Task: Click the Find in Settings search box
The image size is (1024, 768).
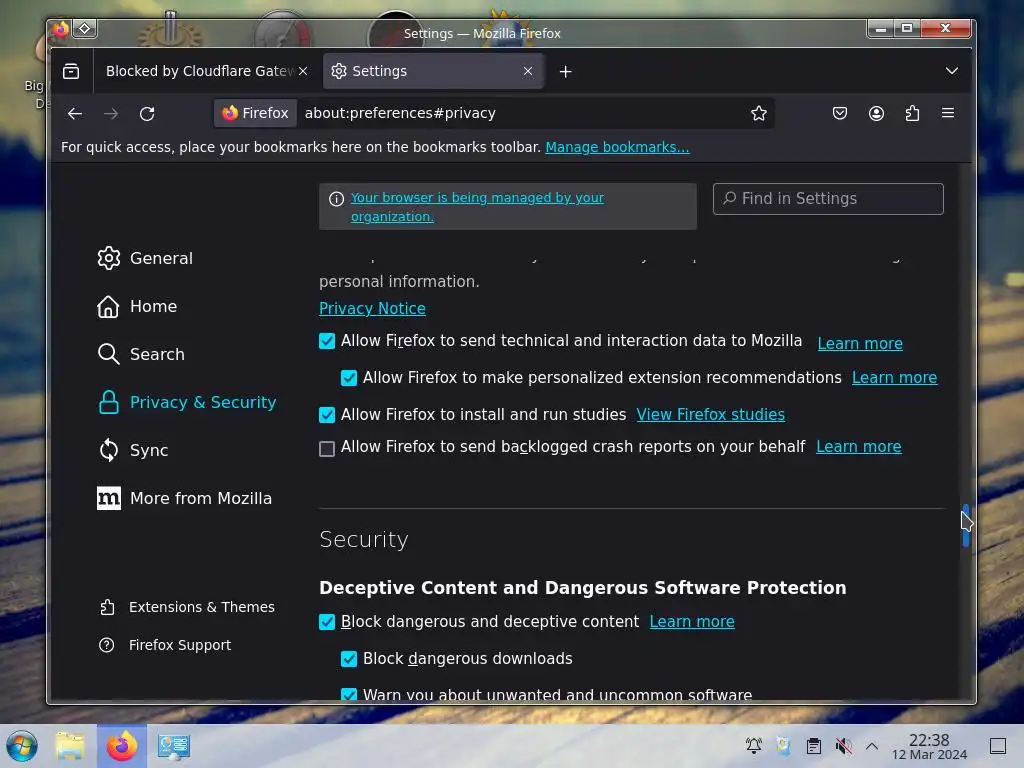Action: click(828, 199)
